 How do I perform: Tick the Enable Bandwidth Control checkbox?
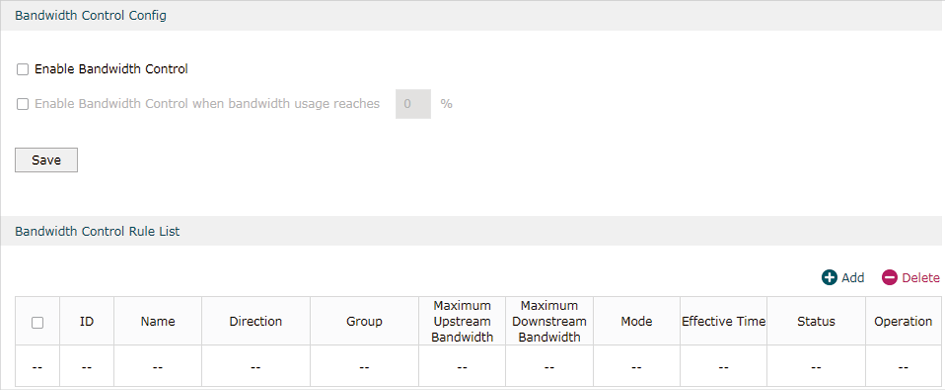(x=23, y=69)
